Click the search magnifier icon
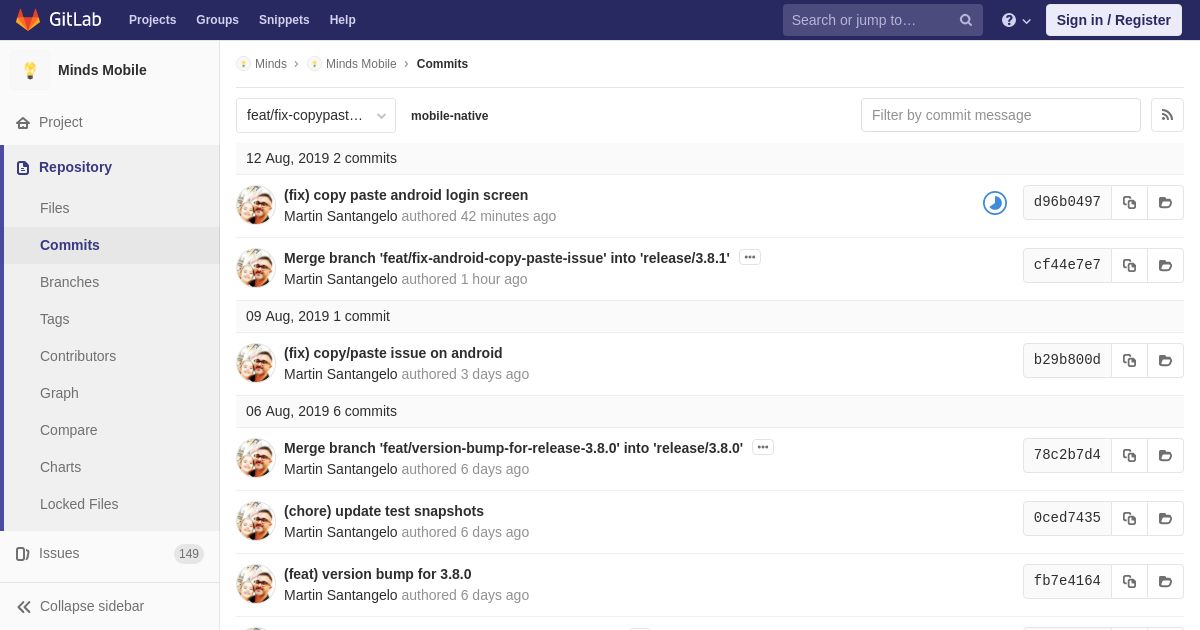The height and width of the screenshot is (630, 1200). pyautogui.click(x=965, y=20)
